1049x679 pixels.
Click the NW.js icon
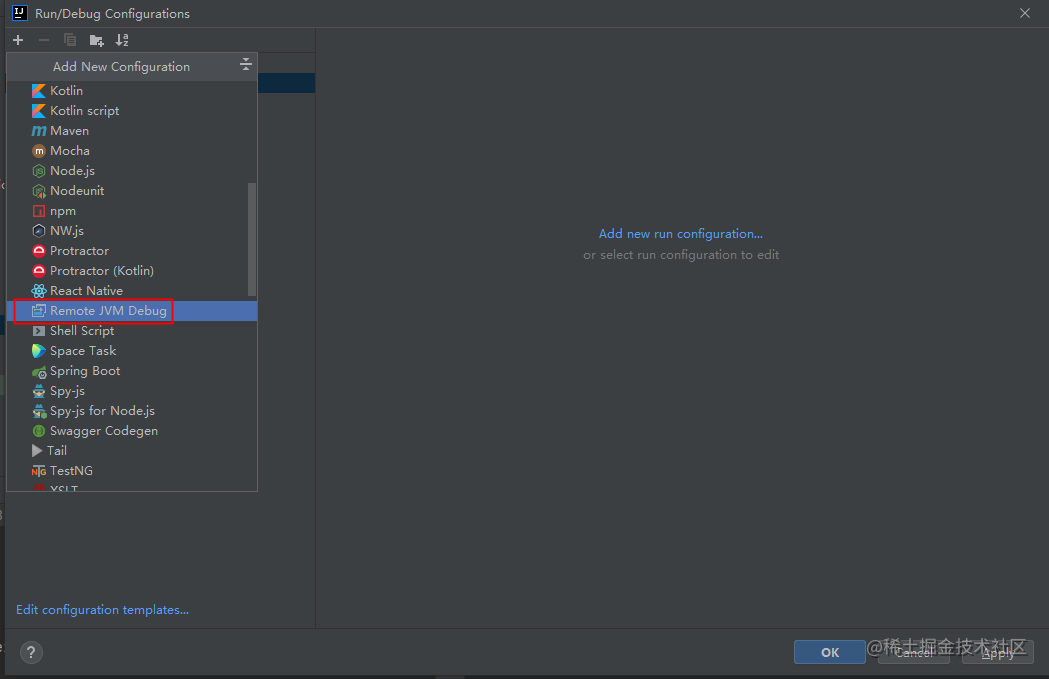(x=39, y=231)
